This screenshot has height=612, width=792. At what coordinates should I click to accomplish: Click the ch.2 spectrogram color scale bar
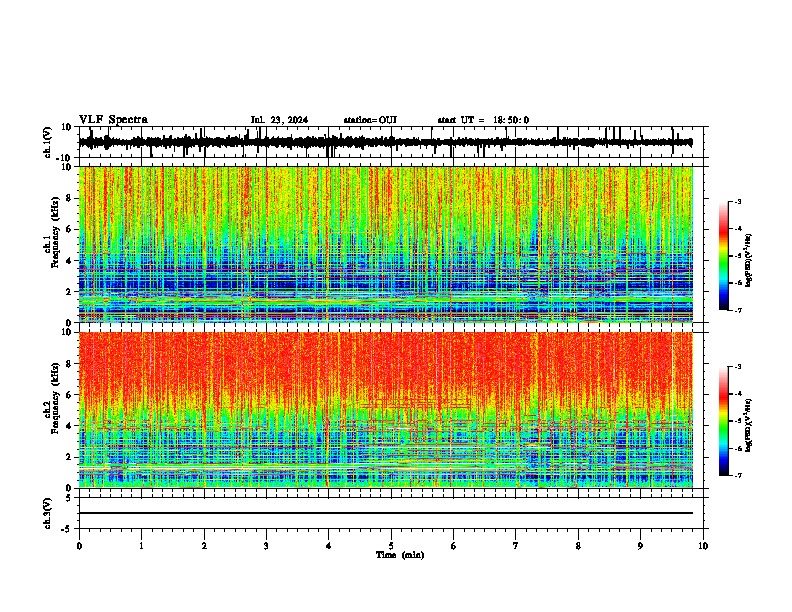[x=724, y=421]
